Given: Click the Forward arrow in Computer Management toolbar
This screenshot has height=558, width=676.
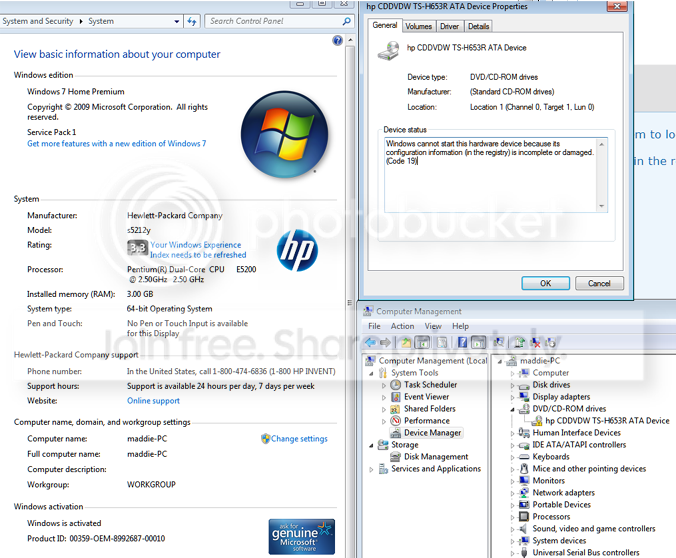Looking at the screenshot, I should coord(385,342).
